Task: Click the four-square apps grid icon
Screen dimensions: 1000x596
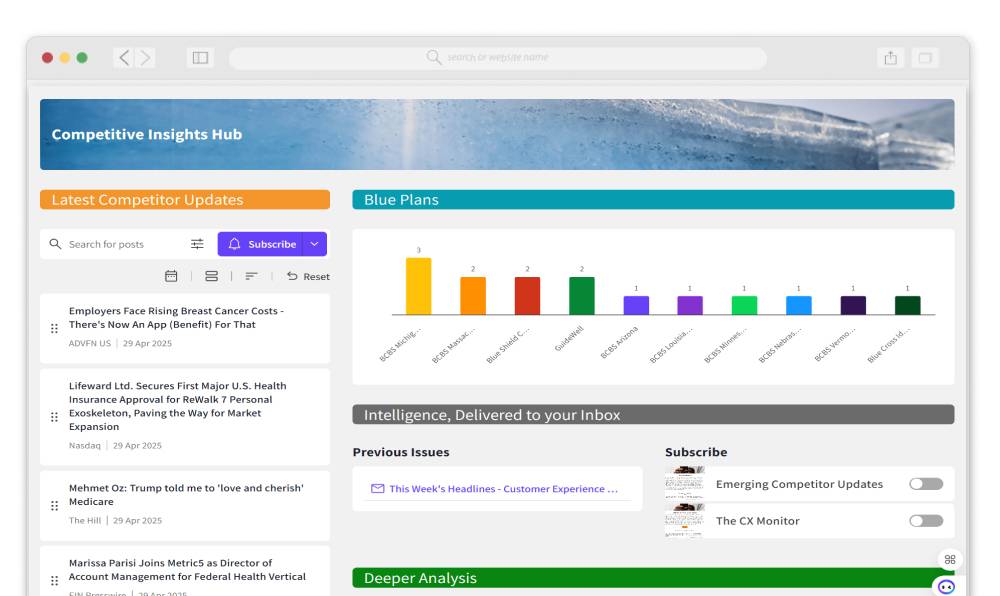Action: tap(950, 560)
